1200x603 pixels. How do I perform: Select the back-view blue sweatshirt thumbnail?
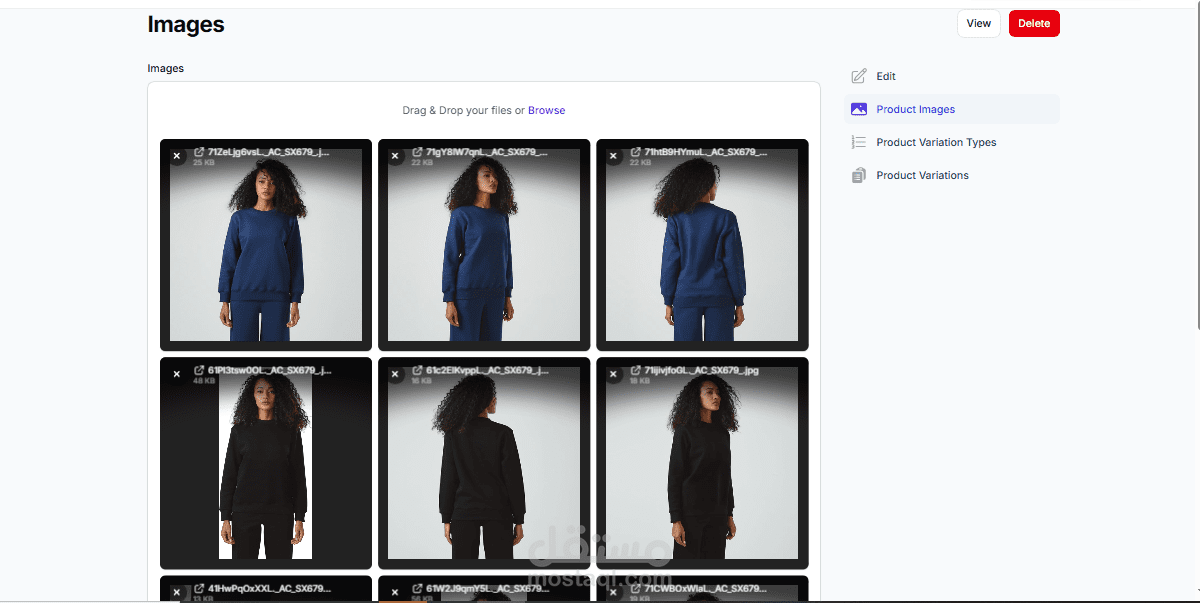point(702,245)
